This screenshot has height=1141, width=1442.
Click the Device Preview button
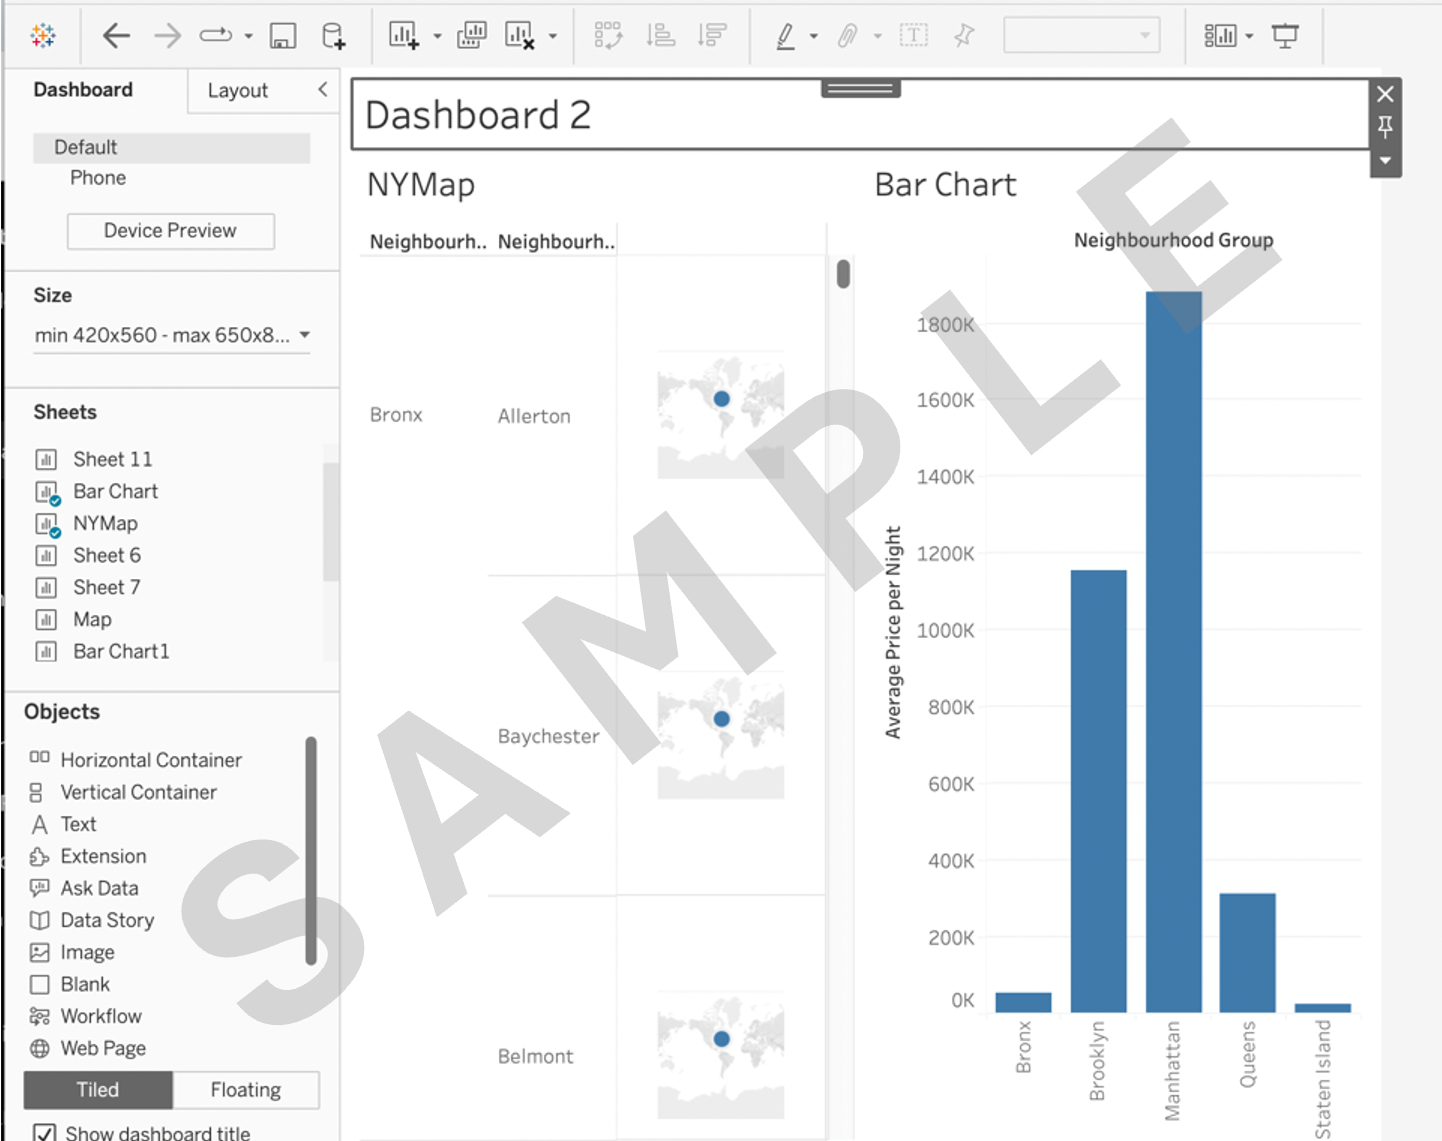[x=170, y=231]
